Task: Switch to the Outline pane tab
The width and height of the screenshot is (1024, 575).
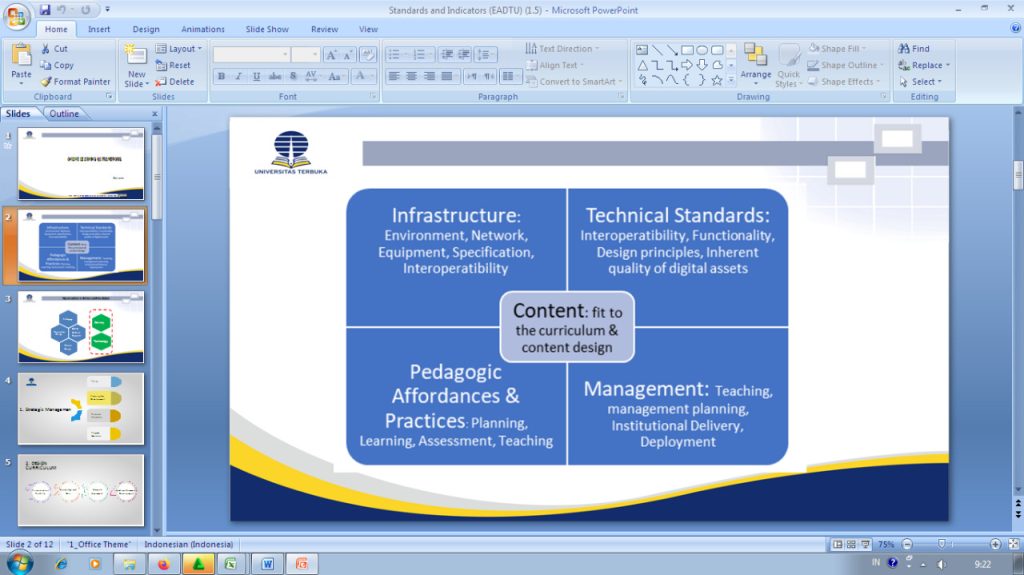Action: coord(64,114)
